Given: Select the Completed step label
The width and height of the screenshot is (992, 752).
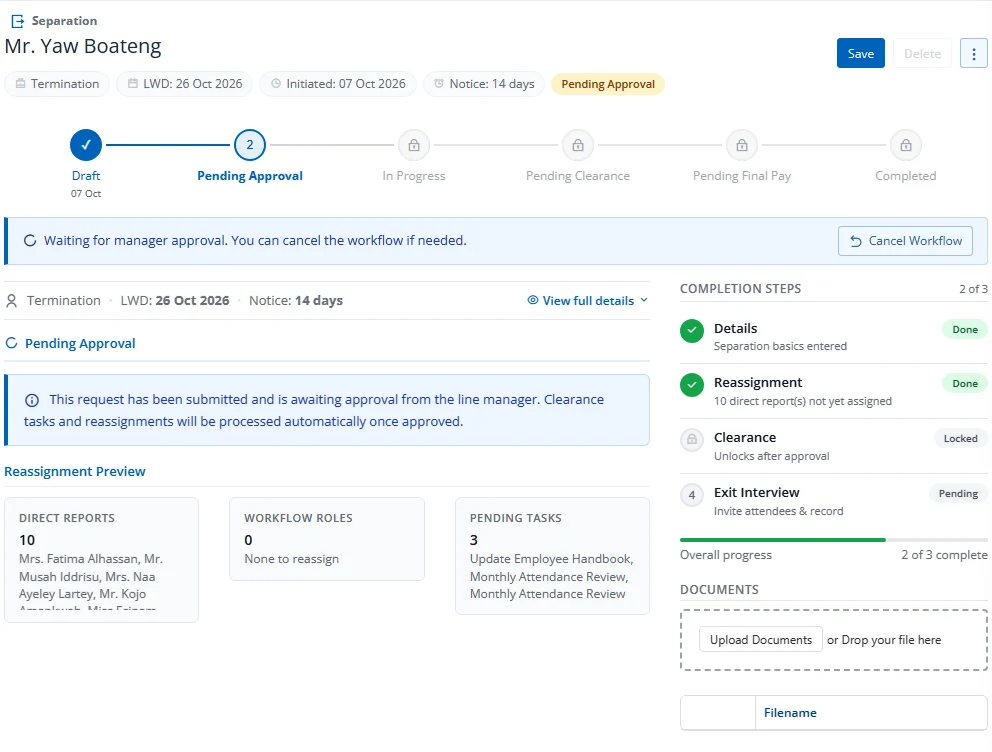Looking at the screenshot, I should [x=905, y=176].
